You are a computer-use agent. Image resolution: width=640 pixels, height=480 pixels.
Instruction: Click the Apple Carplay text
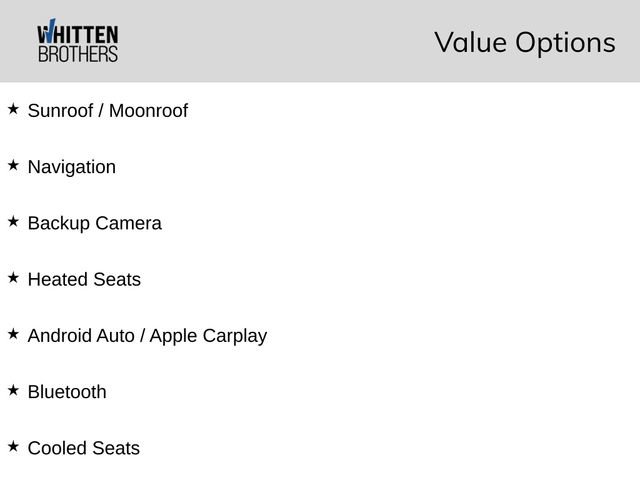(208, 335)
